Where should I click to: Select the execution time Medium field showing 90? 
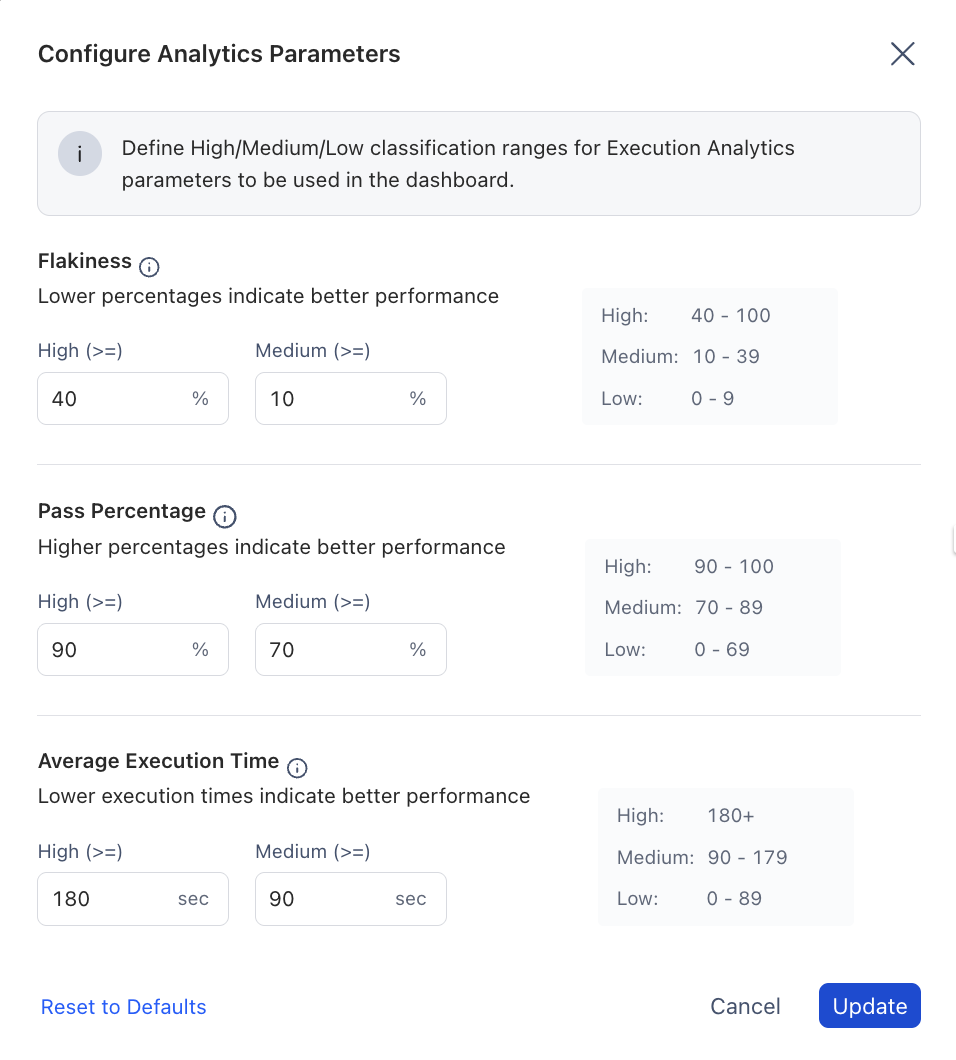(x=351, y=899)
